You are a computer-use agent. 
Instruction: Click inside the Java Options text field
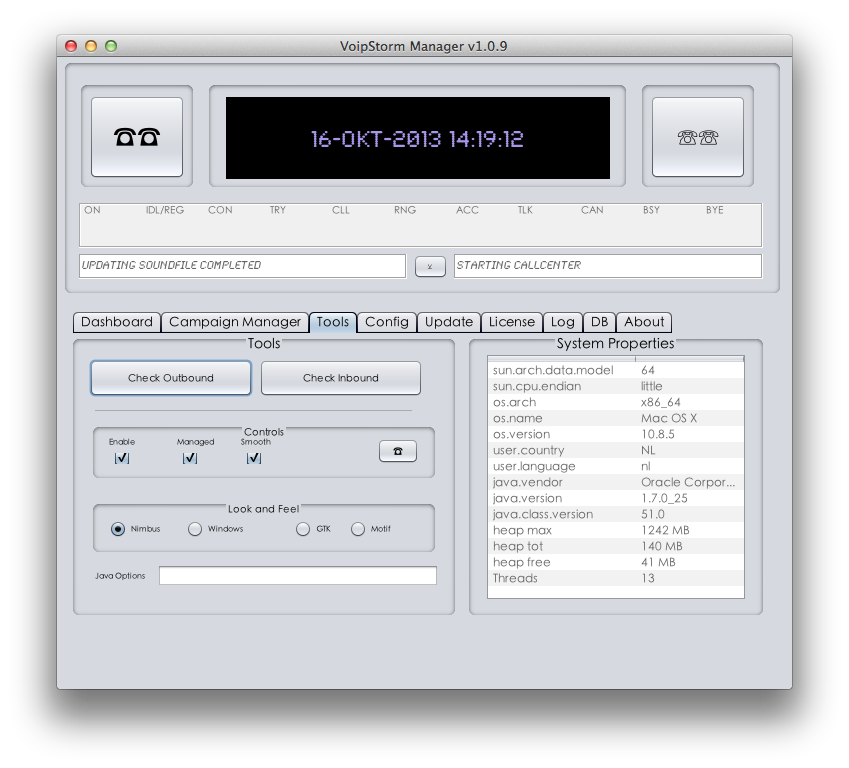[297, 576]
